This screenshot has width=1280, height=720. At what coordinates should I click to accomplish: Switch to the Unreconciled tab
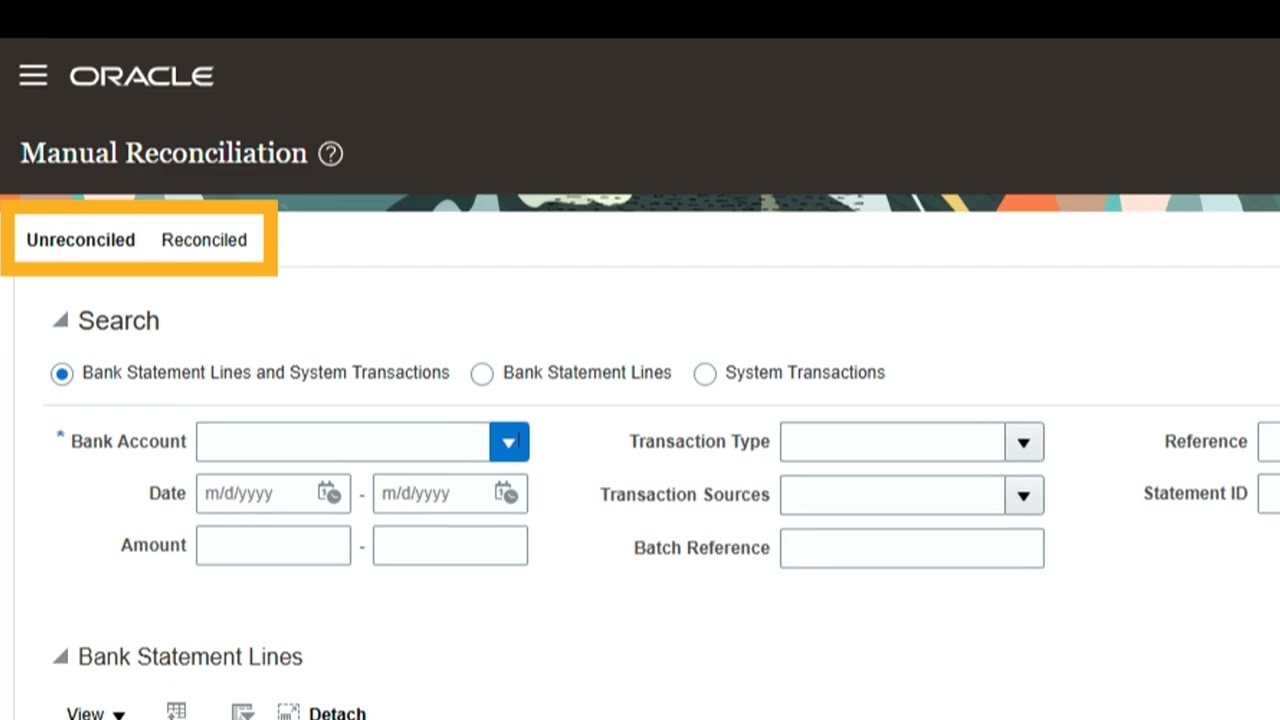click(81, 240)
